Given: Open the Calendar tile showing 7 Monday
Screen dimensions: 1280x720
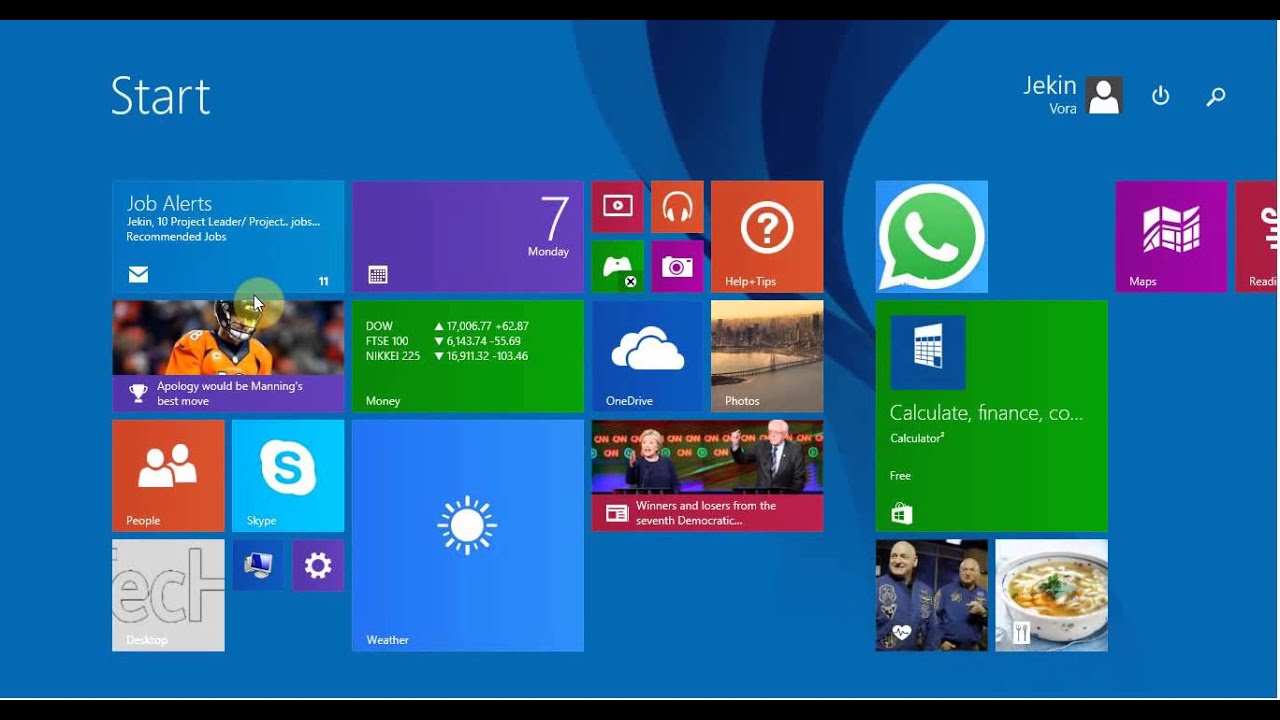Looking at the screenshot, I should click(468, 237).
